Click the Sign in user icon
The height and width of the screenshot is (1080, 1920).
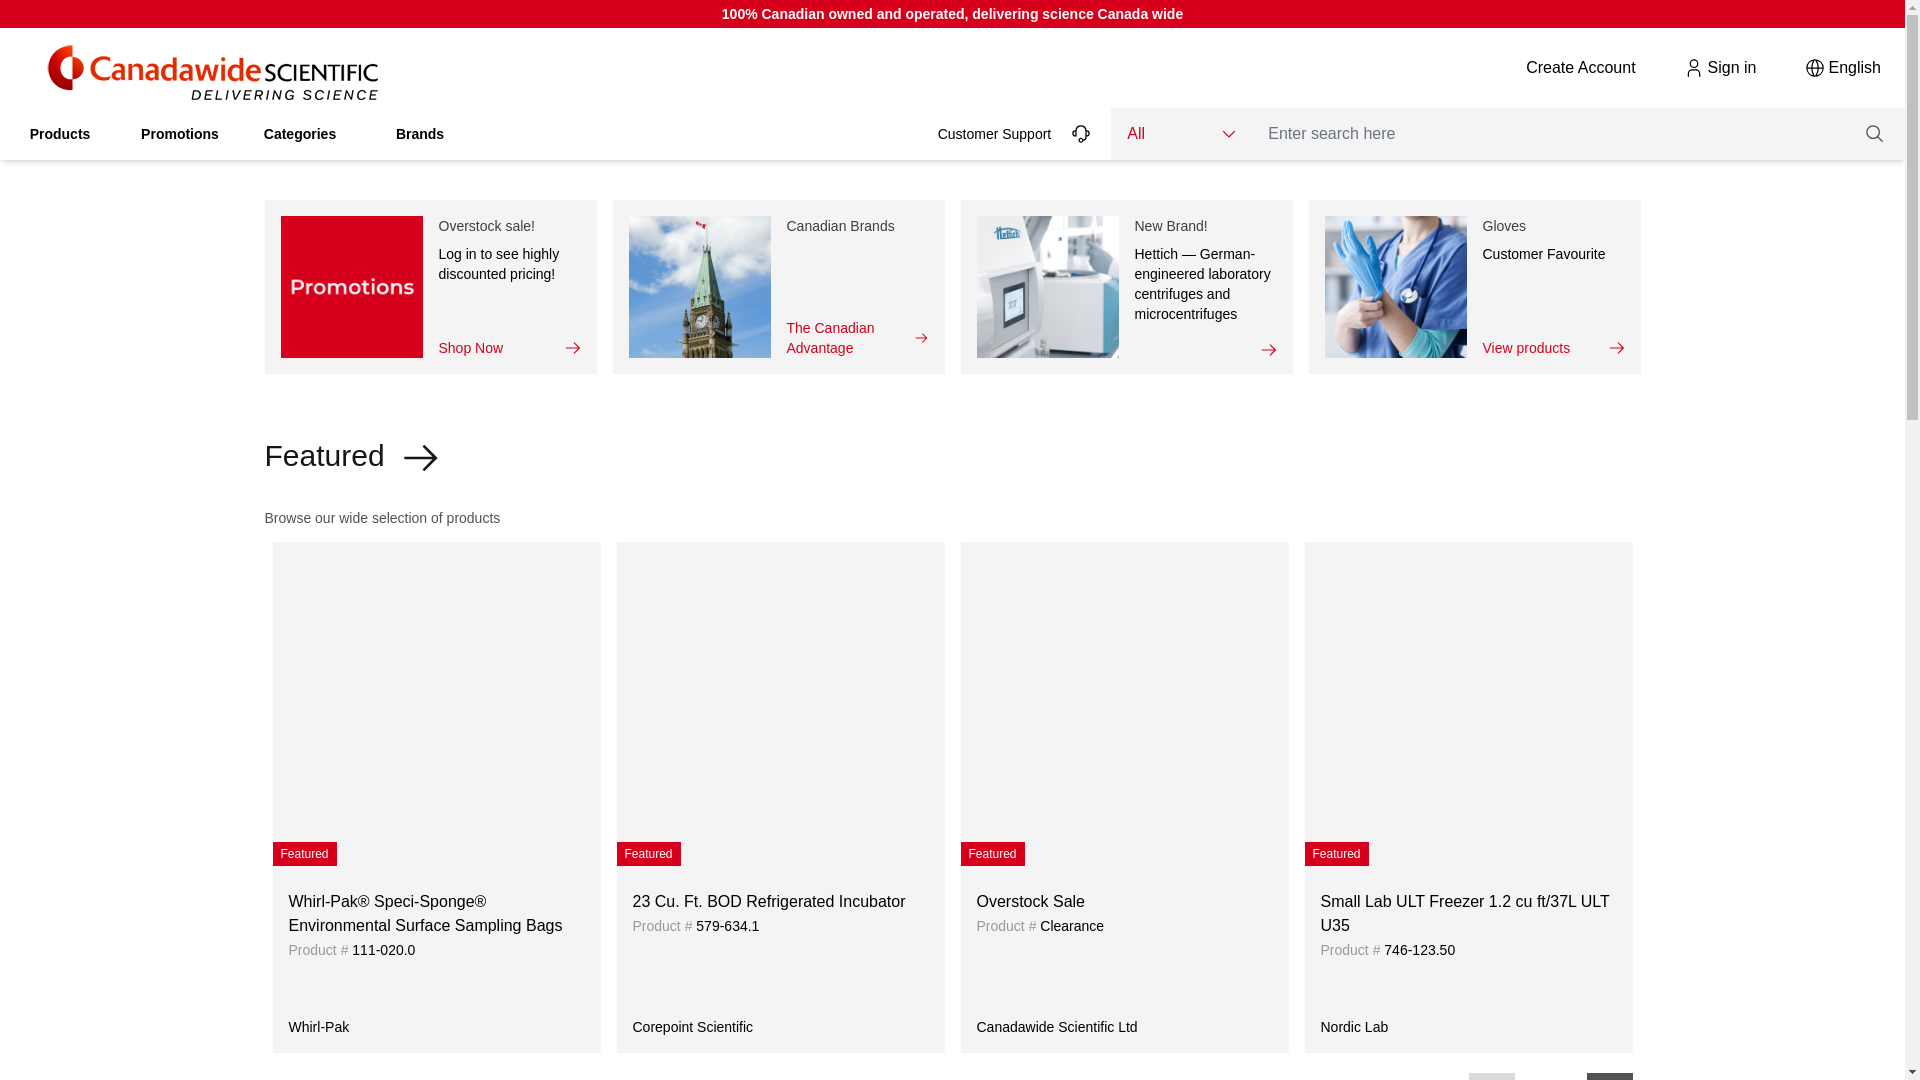pos(1693,68)
